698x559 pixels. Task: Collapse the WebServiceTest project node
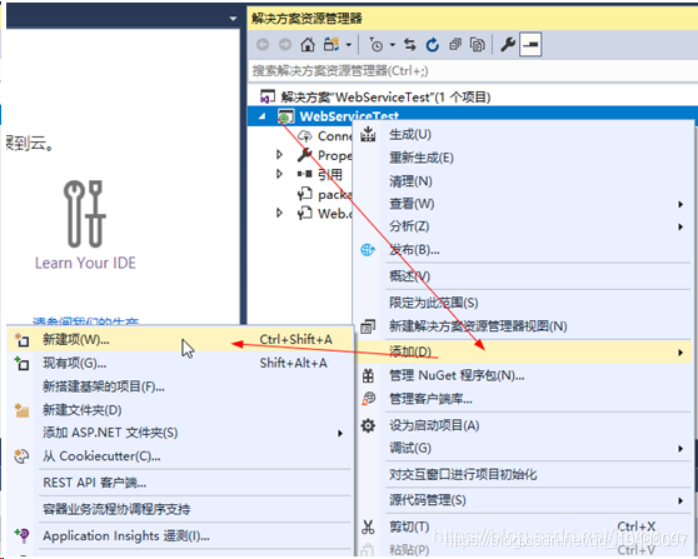click(263, 116)
